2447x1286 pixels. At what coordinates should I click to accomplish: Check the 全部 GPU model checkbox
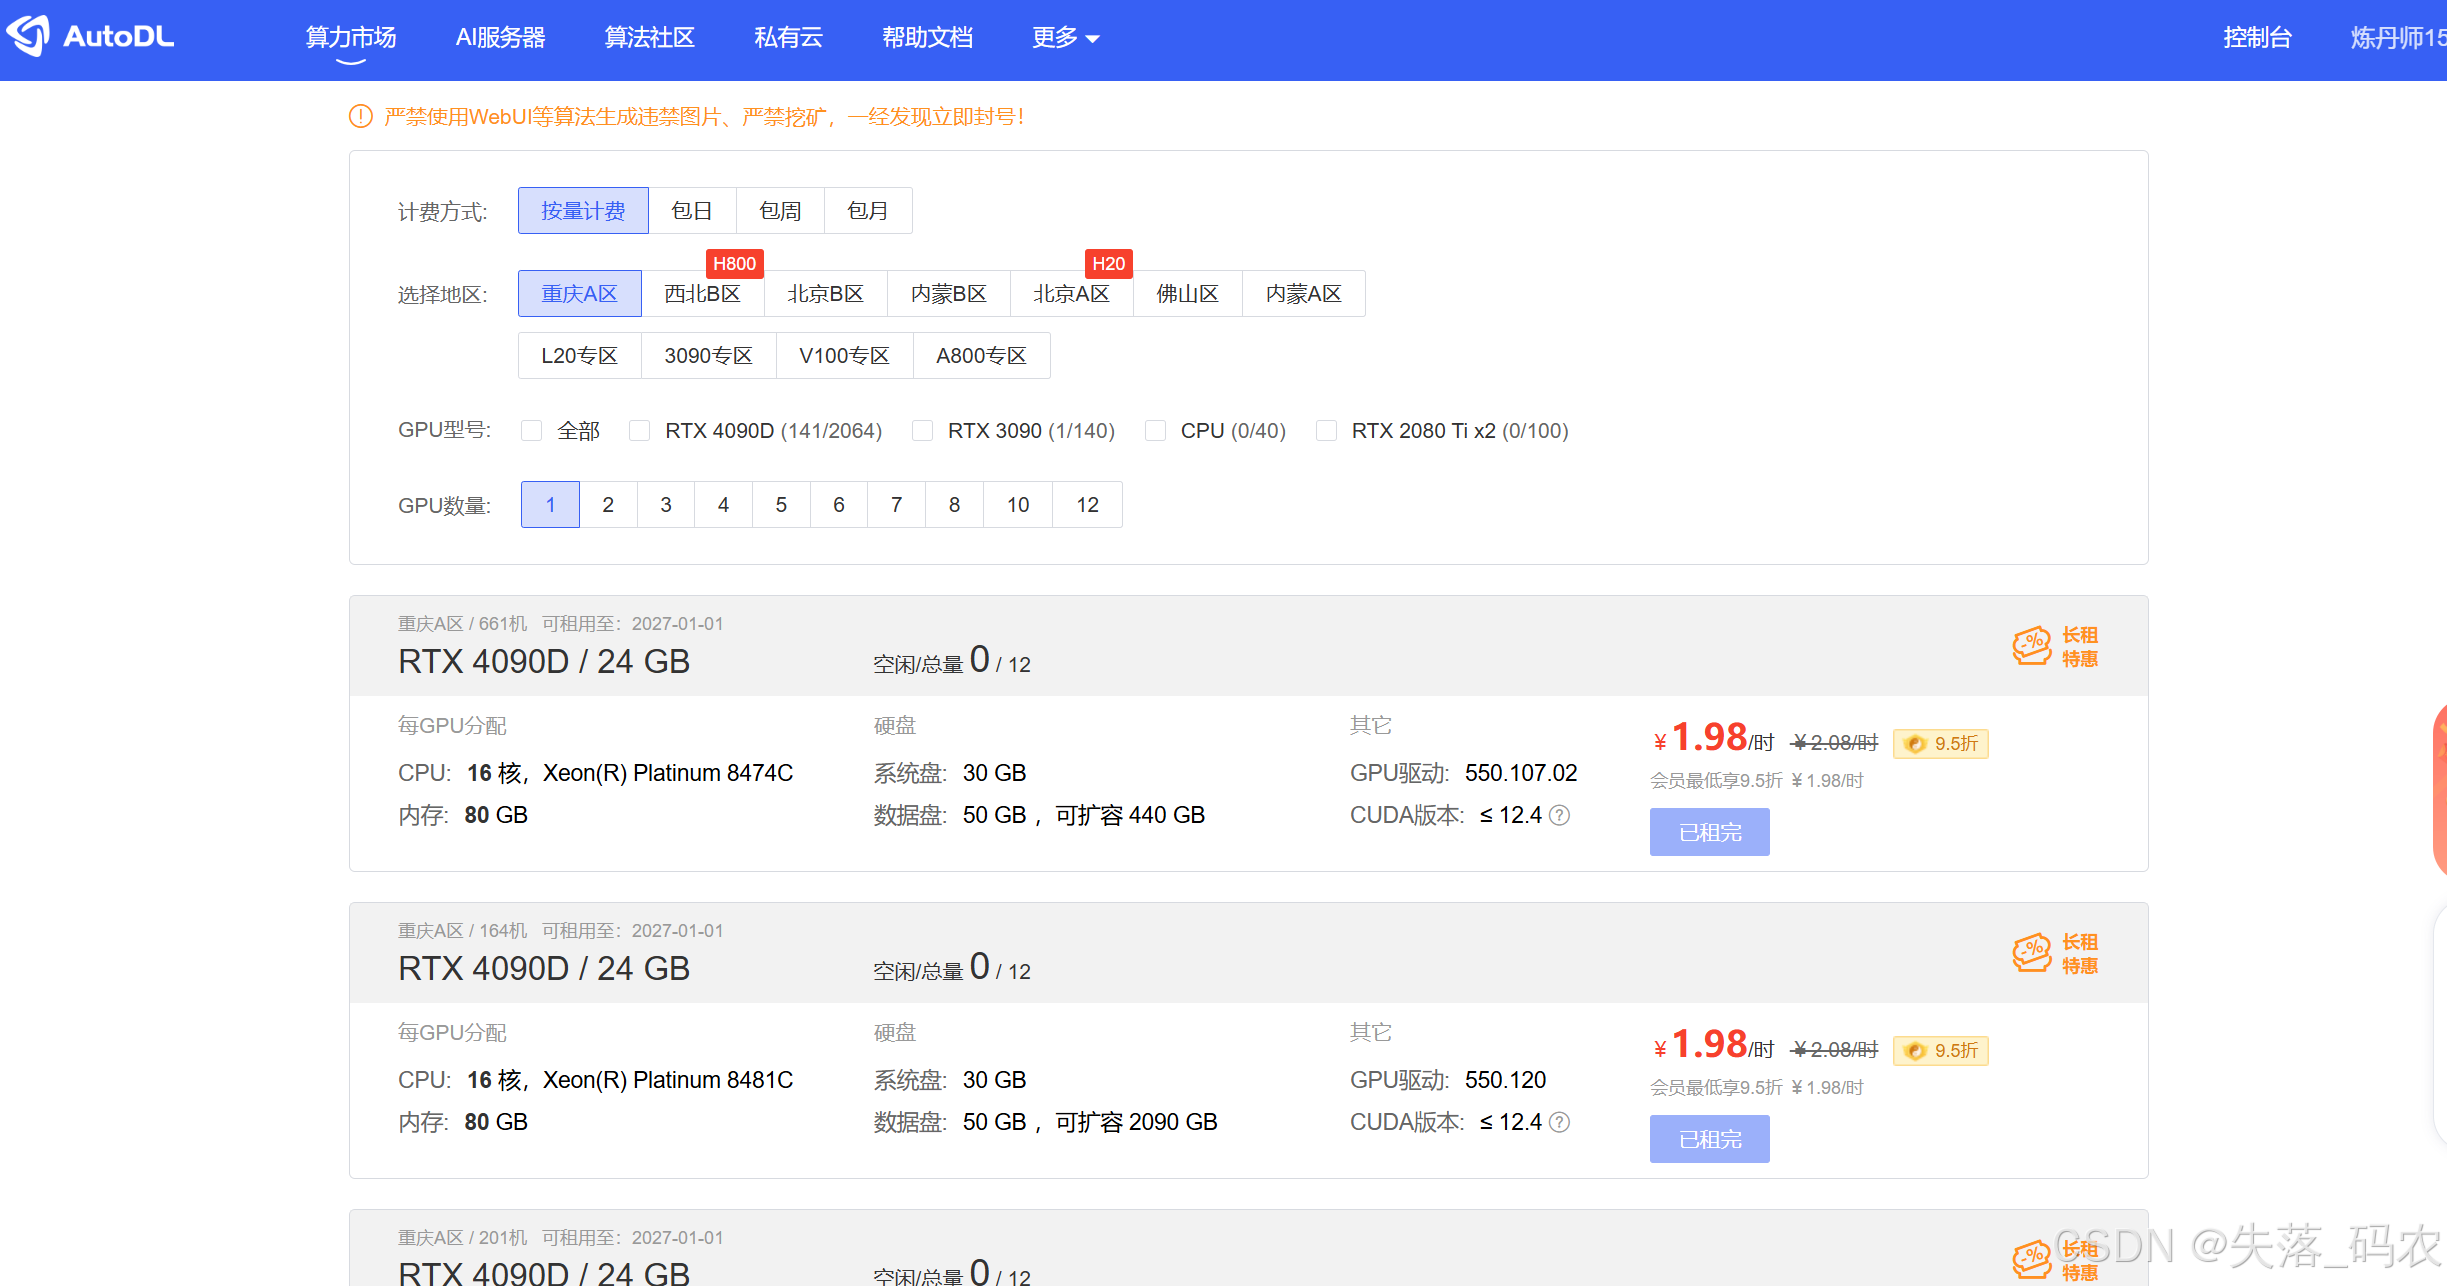pos(532,431)
